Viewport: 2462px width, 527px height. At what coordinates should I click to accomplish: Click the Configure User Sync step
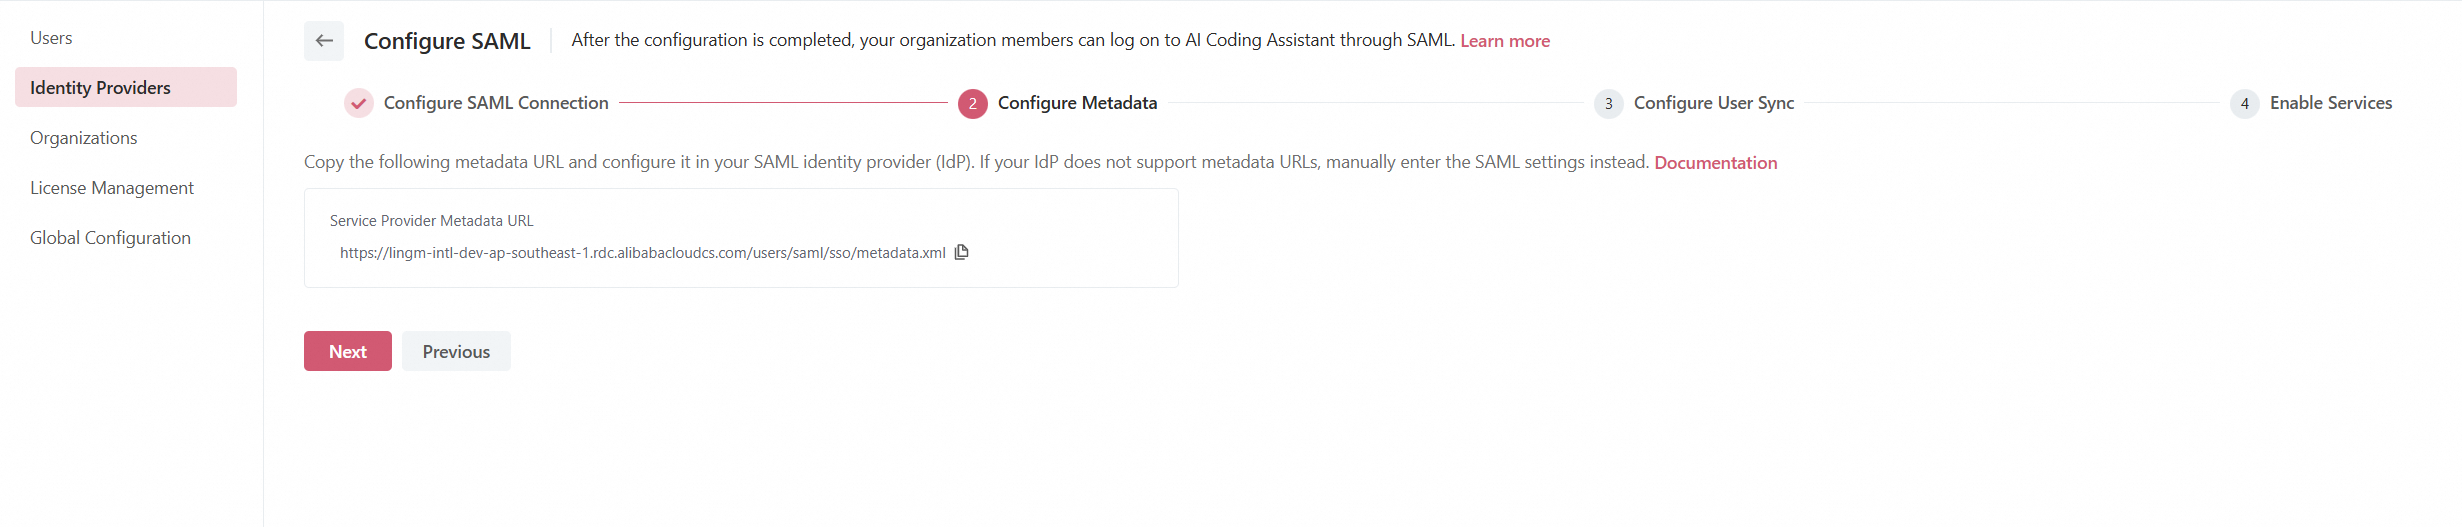tap(1713, 103)
